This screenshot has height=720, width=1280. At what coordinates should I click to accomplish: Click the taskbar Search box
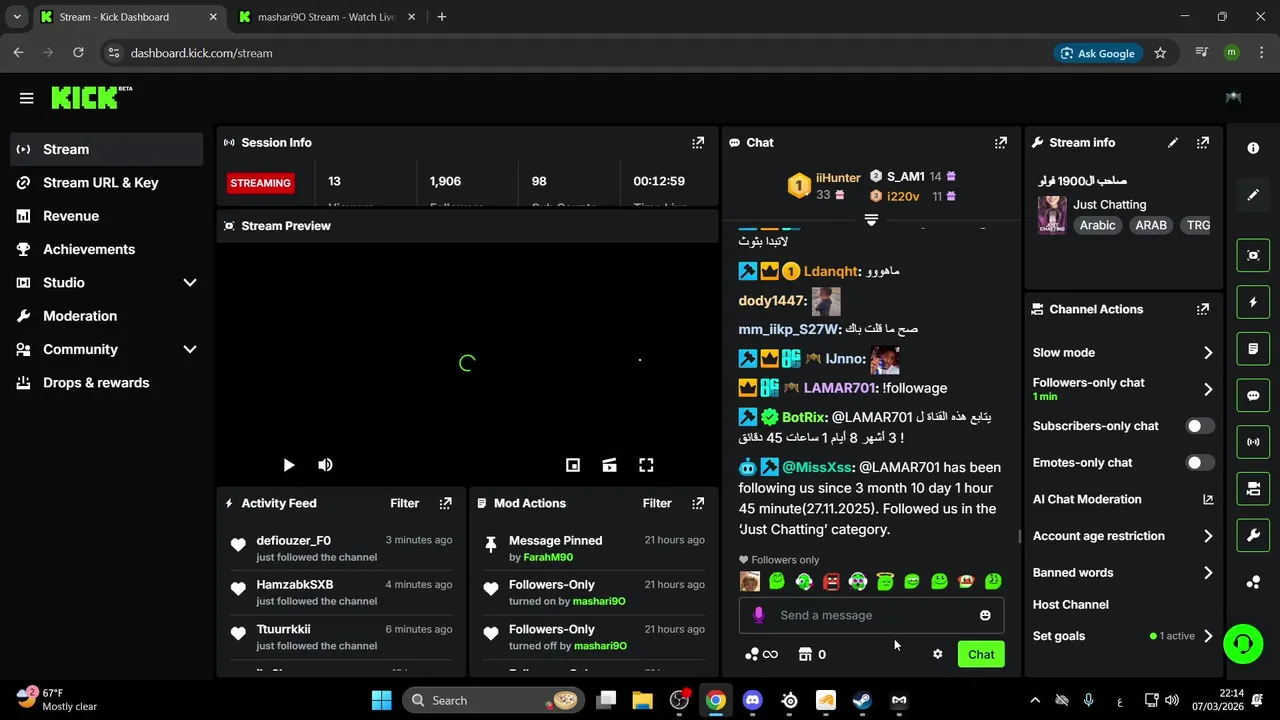pyautogui.click(x=495, y=700)
